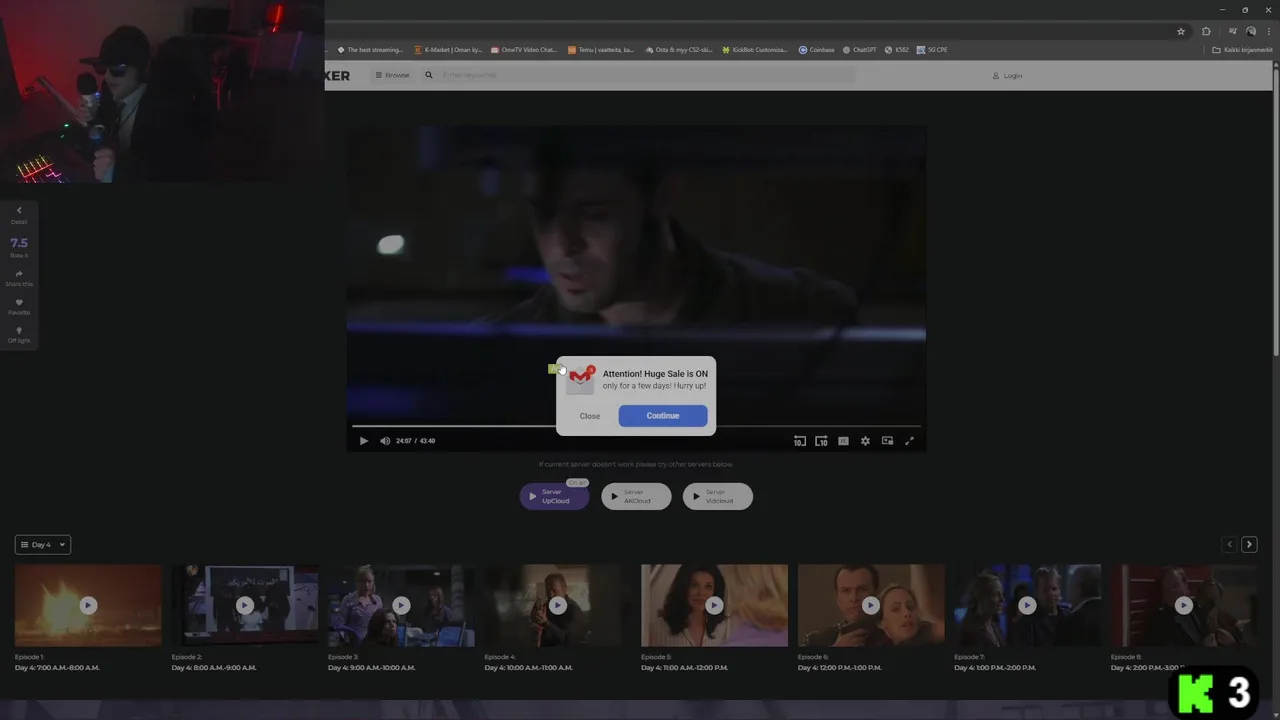Screen dimensions: 1280x720
Task: Play Episode 7 thumbnail Day 4: 1:00 P.M.-2:00 P.M.
Action: pos(1027,605)
